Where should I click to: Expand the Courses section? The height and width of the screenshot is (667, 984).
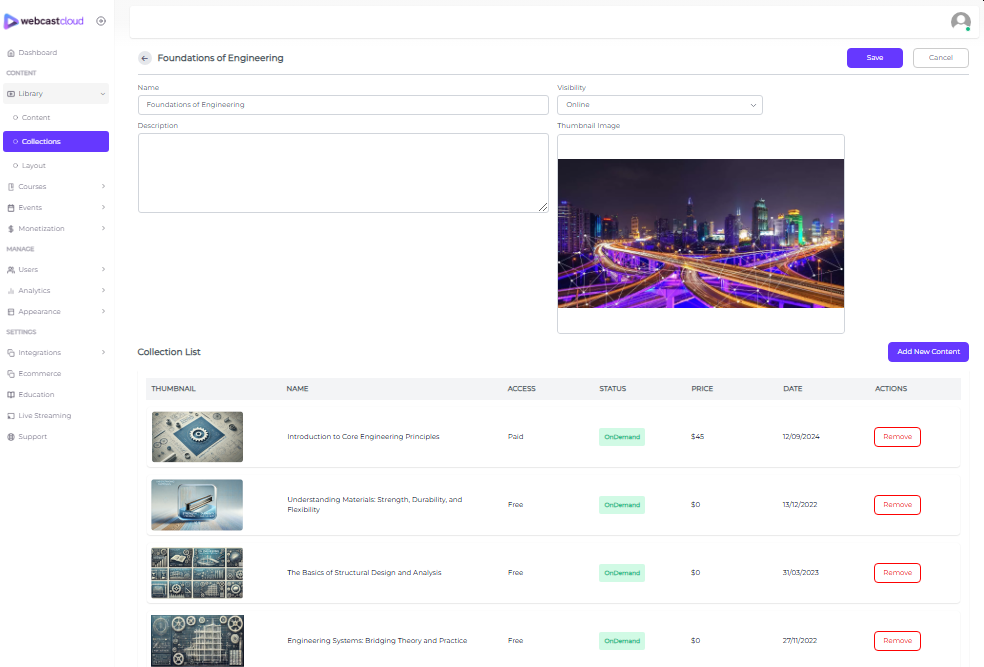click(33, 186)
